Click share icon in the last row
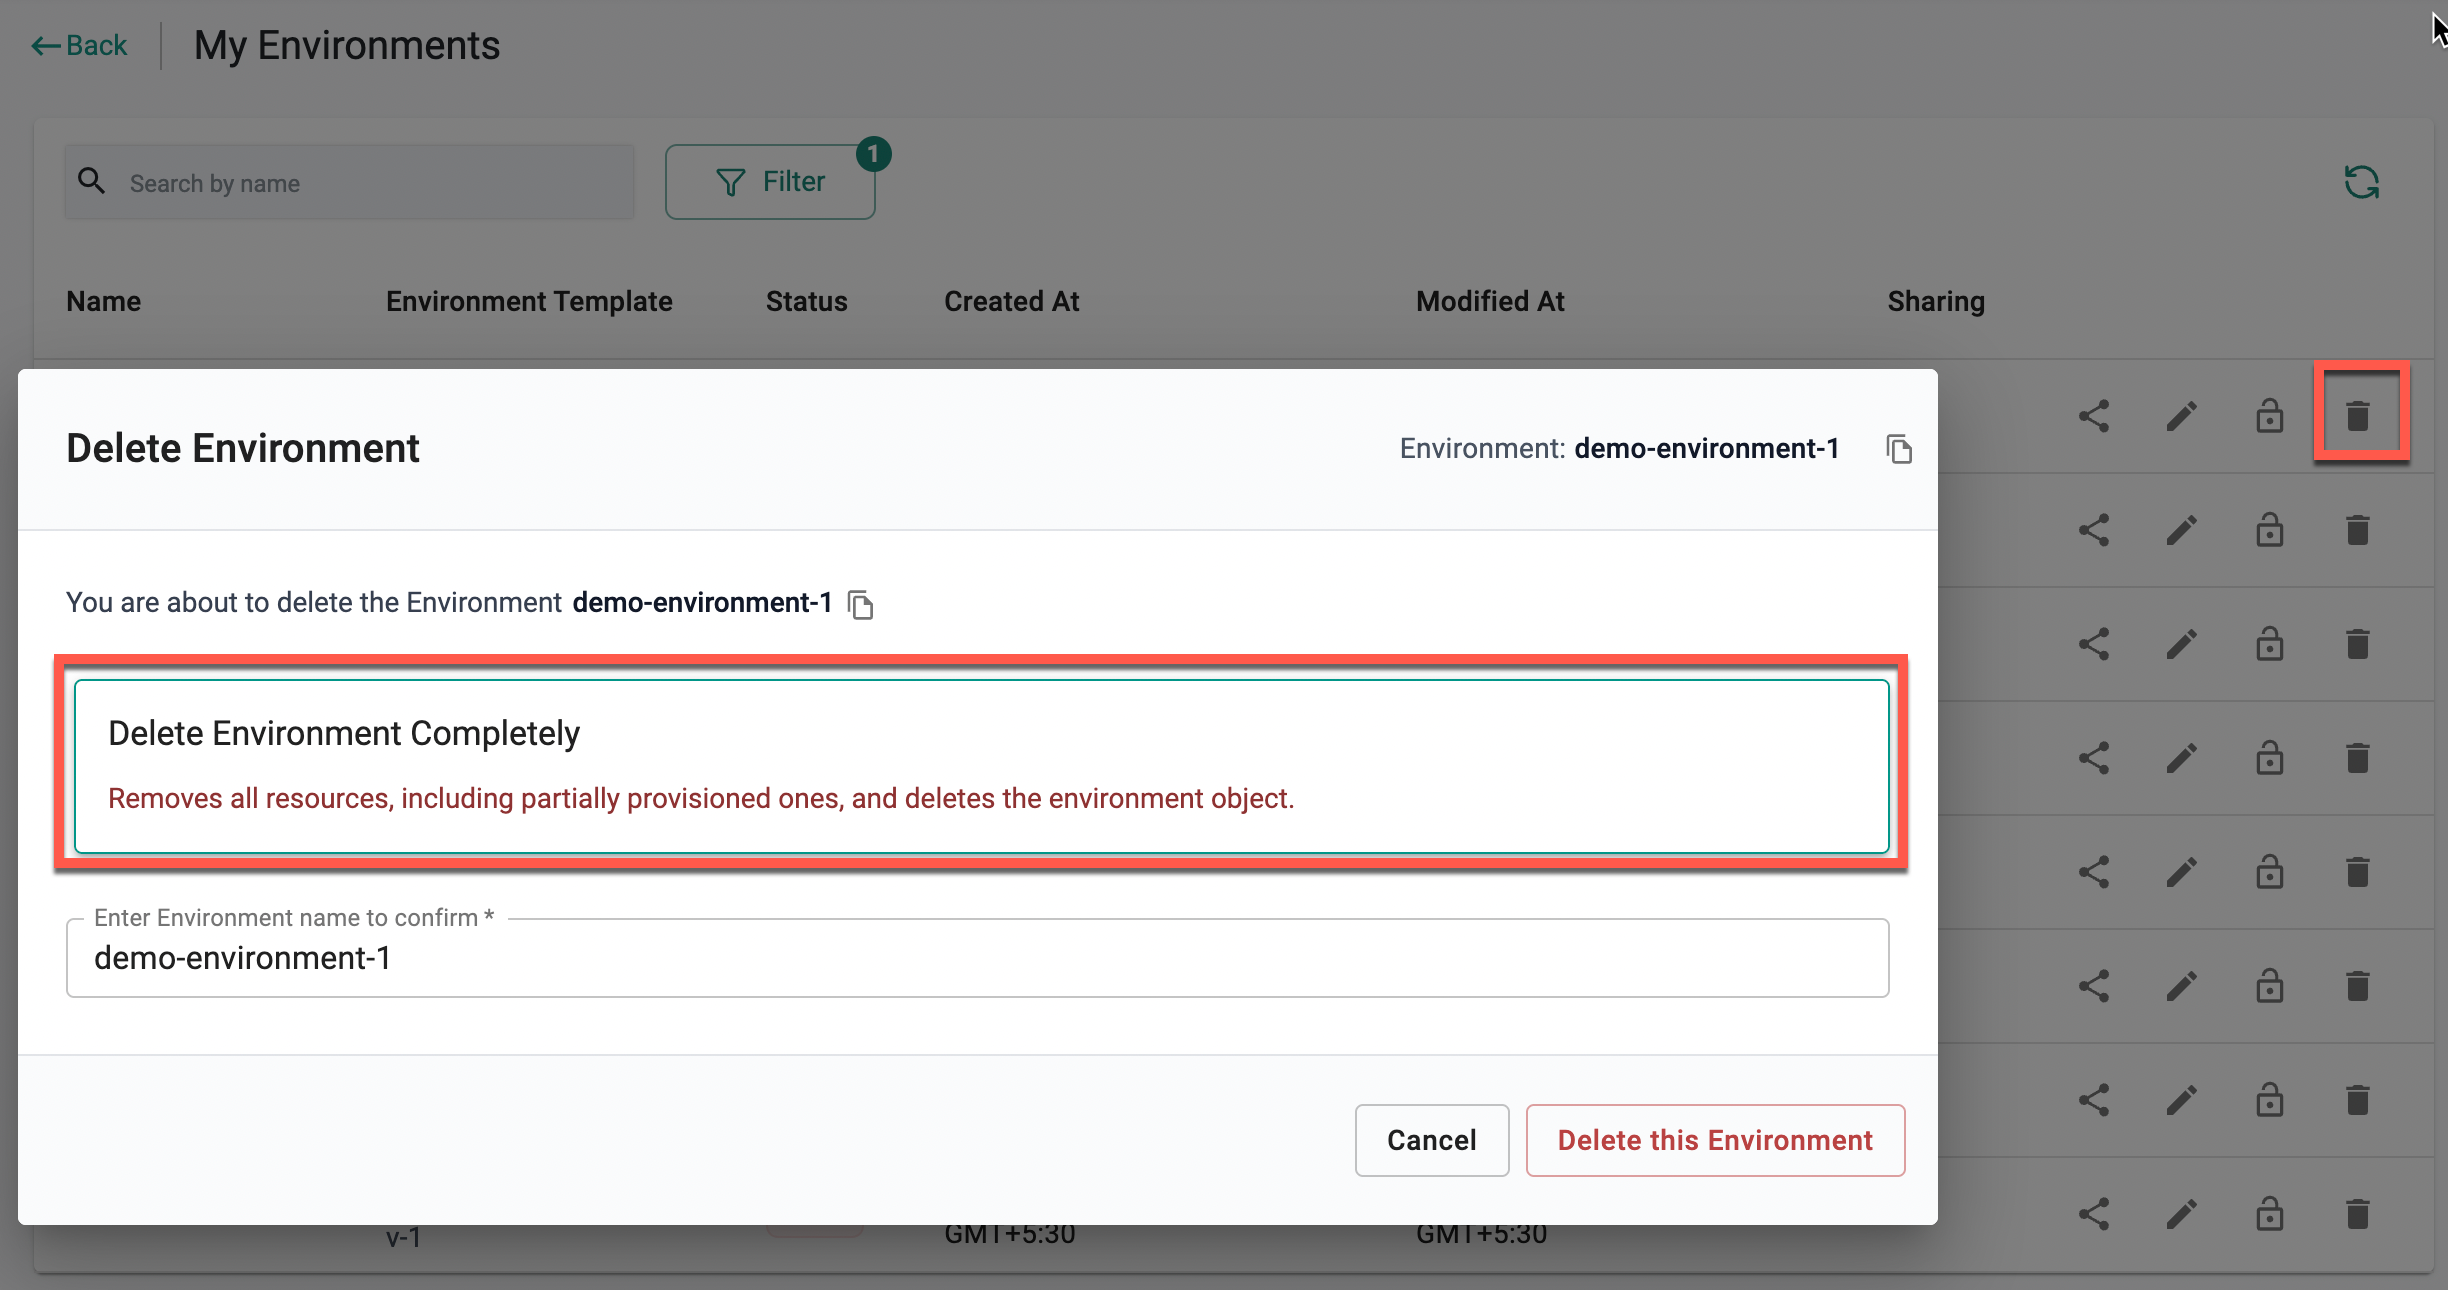2448x1290 pixels. click(x=2094, y=1214)
